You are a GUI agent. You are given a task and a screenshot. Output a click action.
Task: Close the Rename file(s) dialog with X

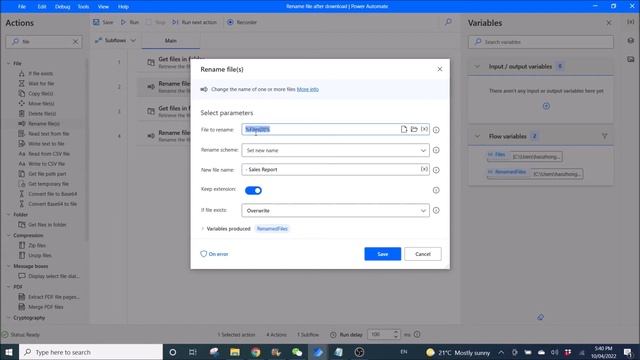click(440, 69)
